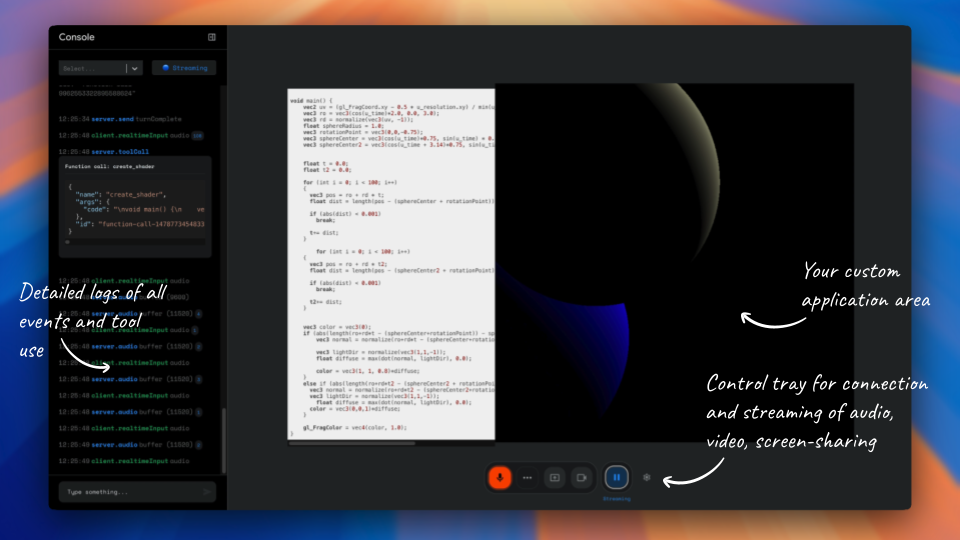Open the log filter Select dropdown
The height and width of the screenshot is (540, 960).
[x=92, y=68]
